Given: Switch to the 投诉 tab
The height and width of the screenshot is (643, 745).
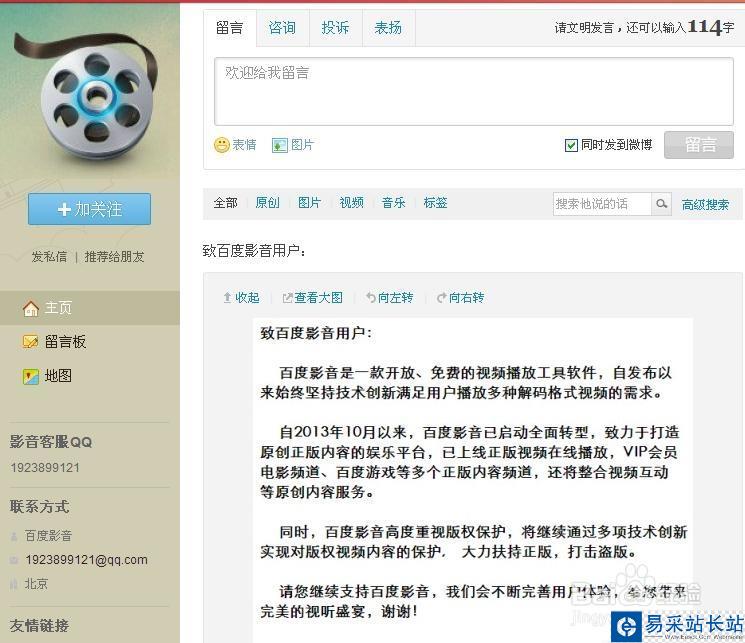Looking at the screenshot, I should (x=335, y=28).
